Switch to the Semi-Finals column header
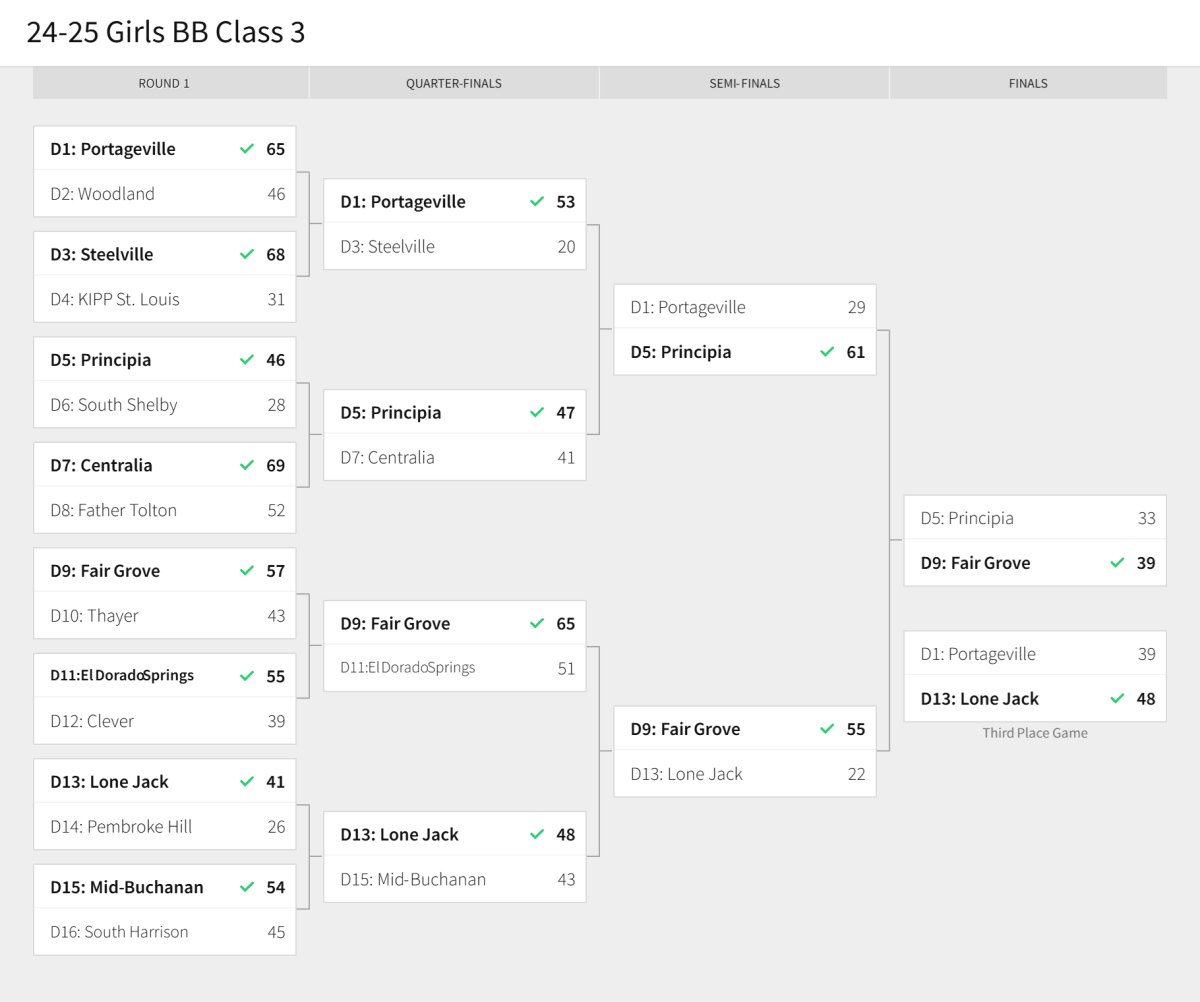Viewport: 1200px width, 1002px height. [744, 83]
